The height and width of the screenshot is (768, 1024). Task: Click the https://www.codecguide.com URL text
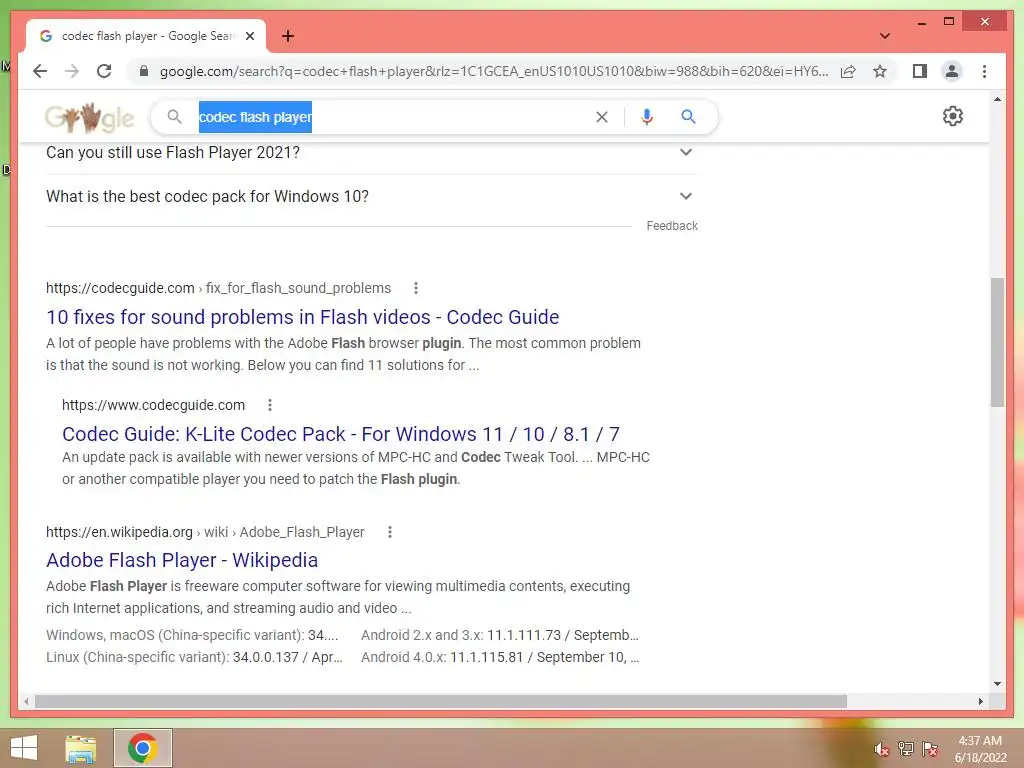tap(153, 405)
